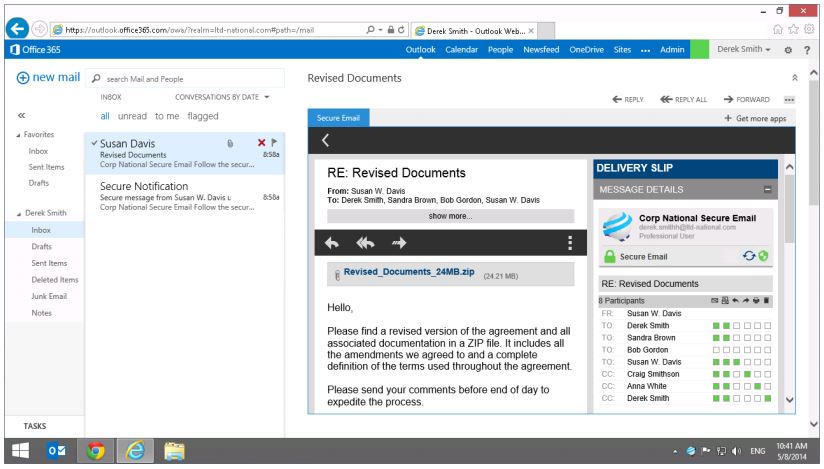The height and width of the screenshot is (469, 824).
Task: Select the 'flagged' mail filter
Action: tap(202, 116)
